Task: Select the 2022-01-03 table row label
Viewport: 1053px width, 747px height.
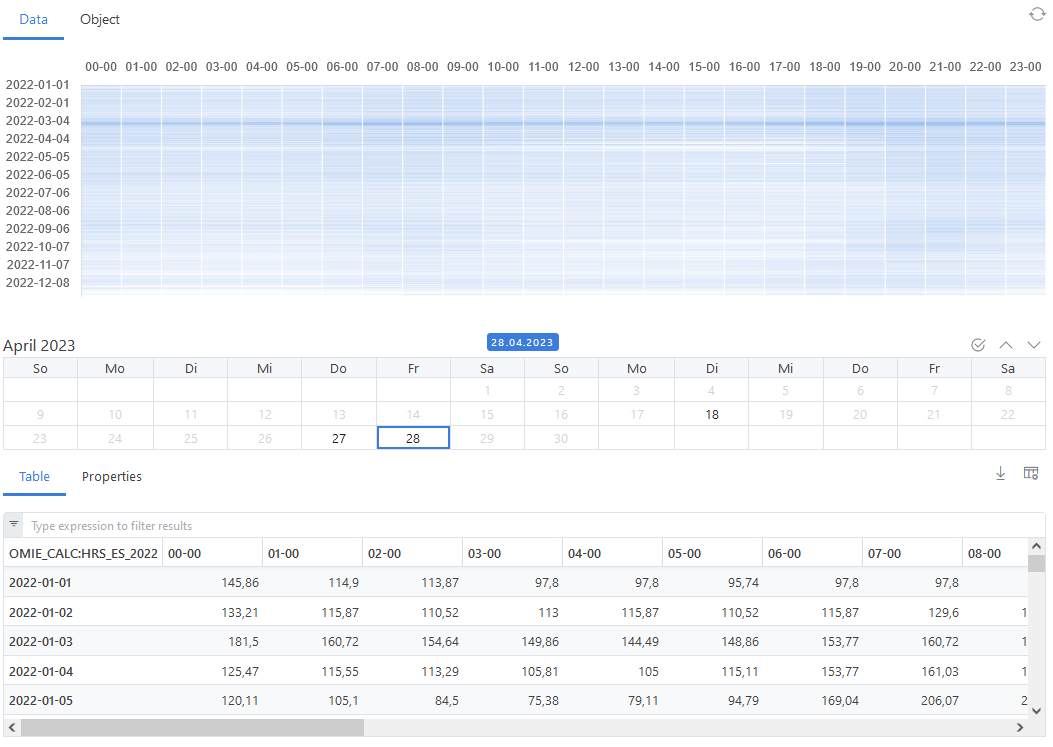Action: click(40, 641)
